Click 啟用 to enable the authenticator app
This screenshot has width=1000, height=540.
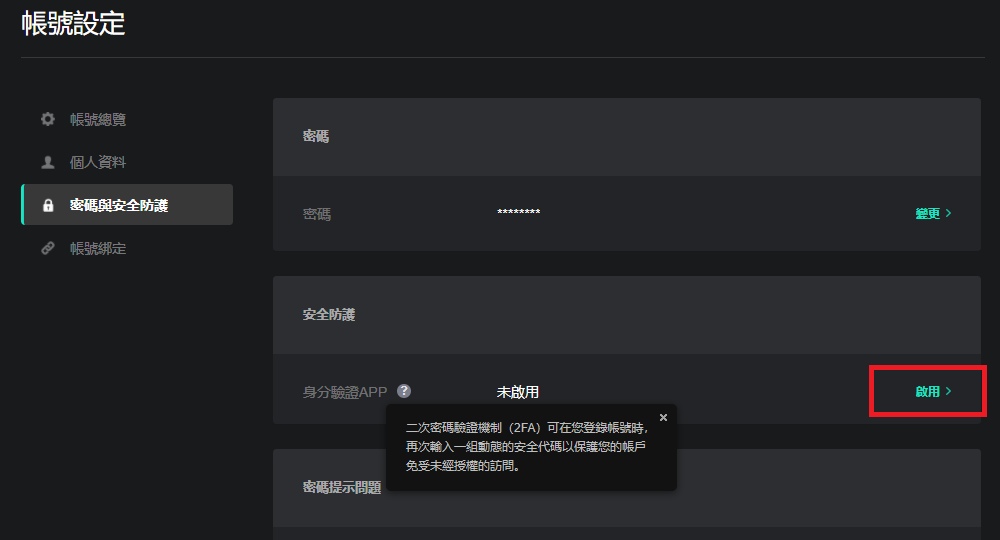click(x=927, y=392)
